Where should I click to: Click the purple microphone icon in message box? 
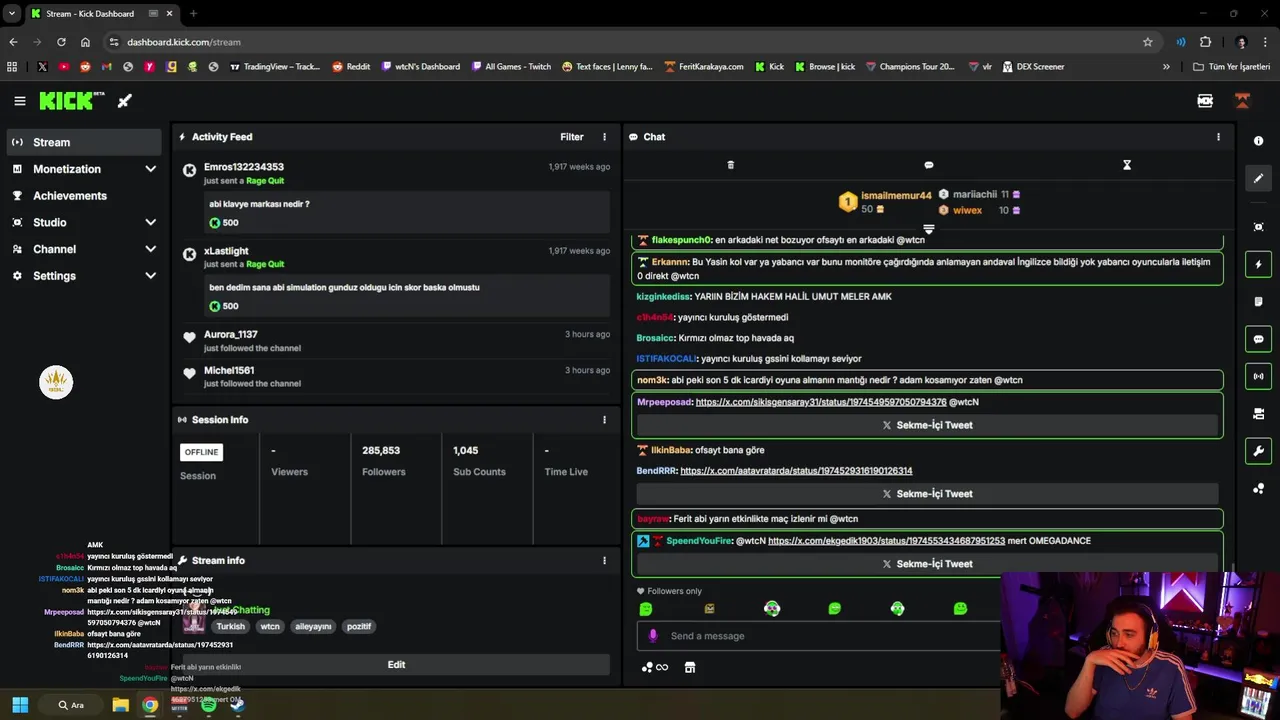tap(653, 636)
